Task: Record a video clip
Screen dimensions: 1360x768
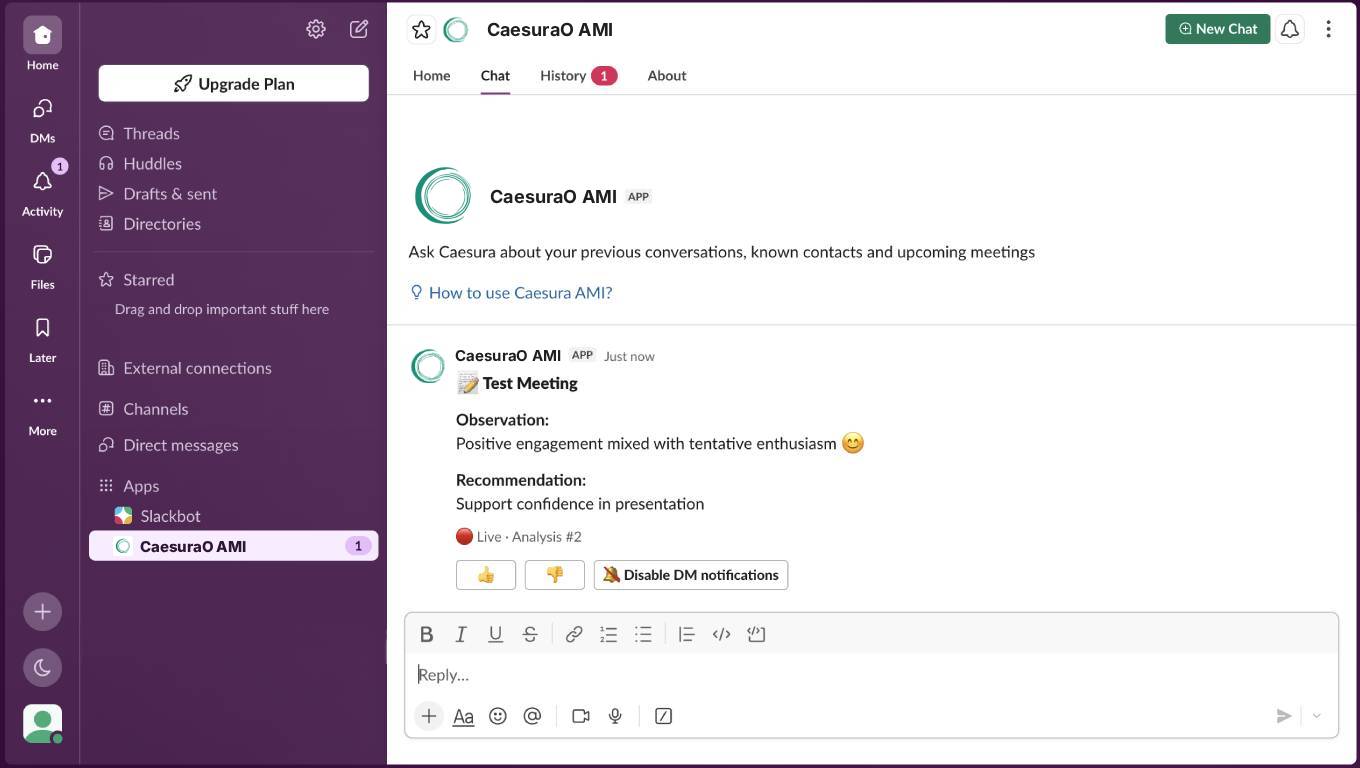Action: point(581,716)
